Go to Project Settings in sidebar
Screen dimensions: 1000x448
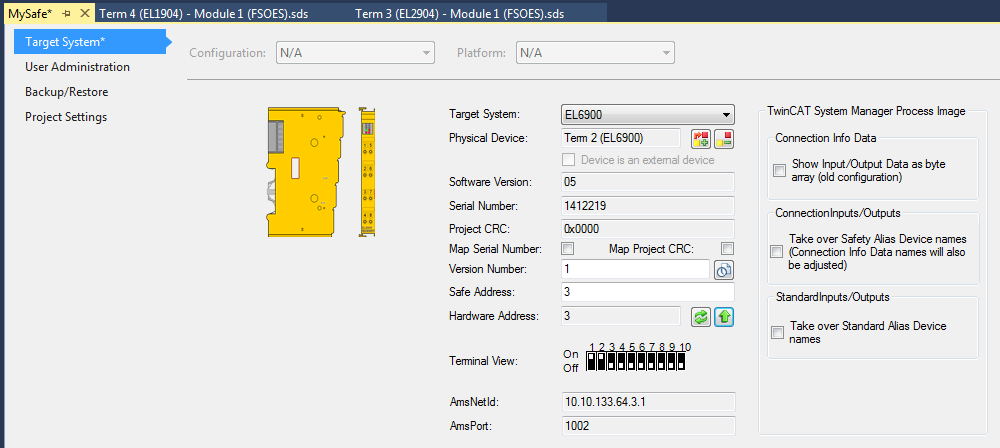66,117
